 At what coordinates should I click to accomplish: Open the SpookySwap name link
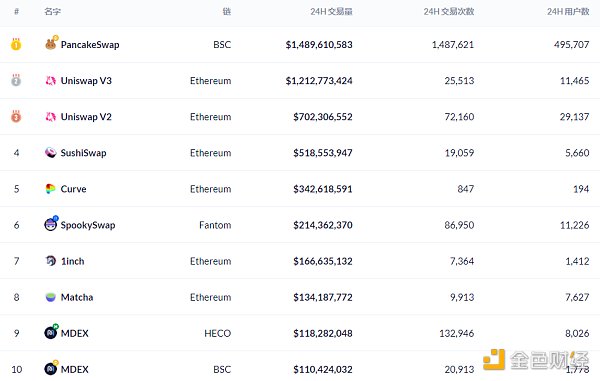(x=88, y=225)
